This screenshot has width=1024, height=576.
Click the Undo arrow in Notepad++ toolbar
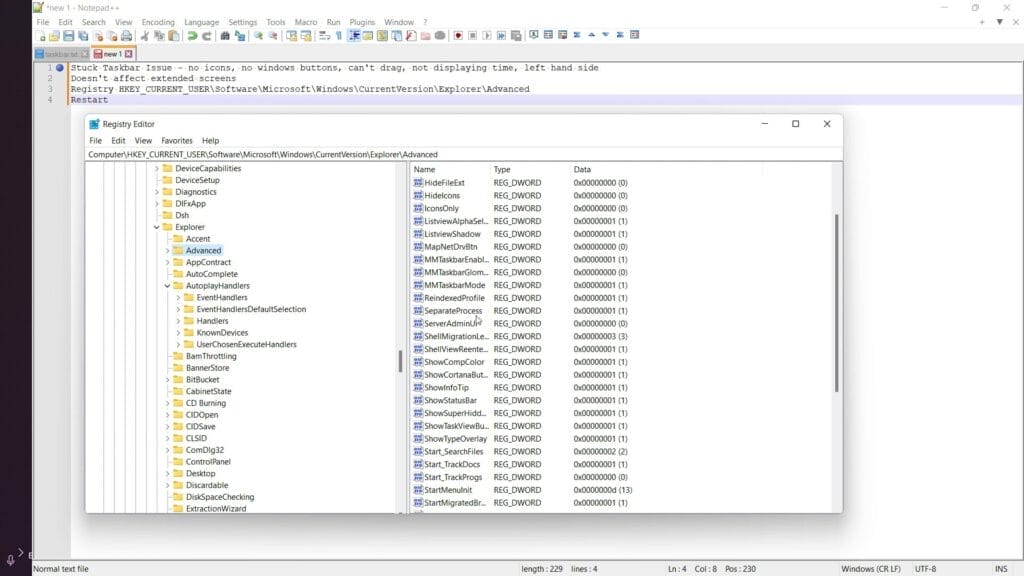click(x=192, y=36)
